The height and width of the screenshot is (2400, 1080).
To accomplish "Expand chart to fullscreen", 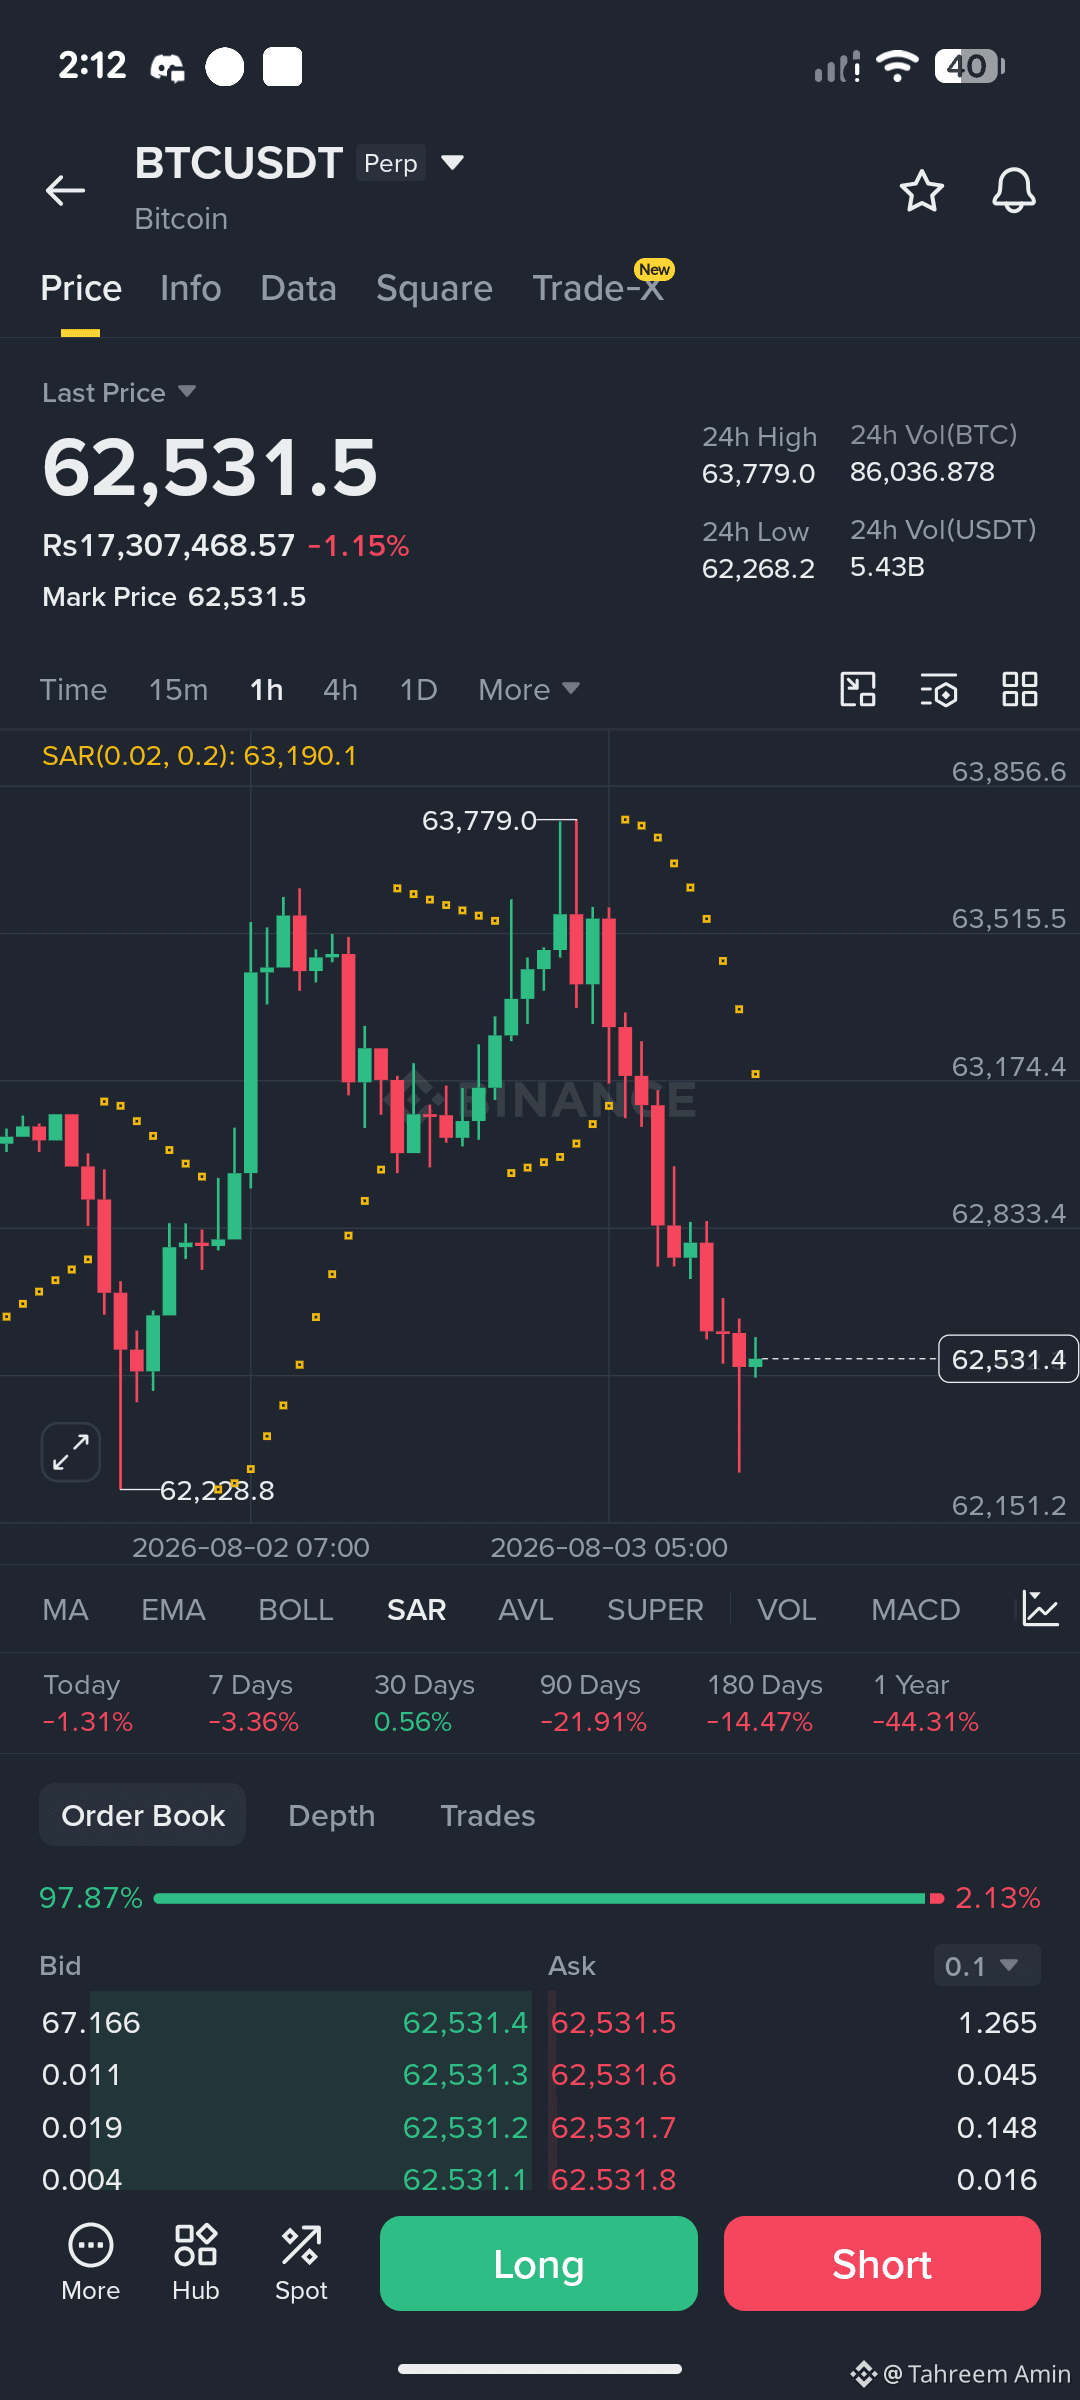I will point(71,1452).
